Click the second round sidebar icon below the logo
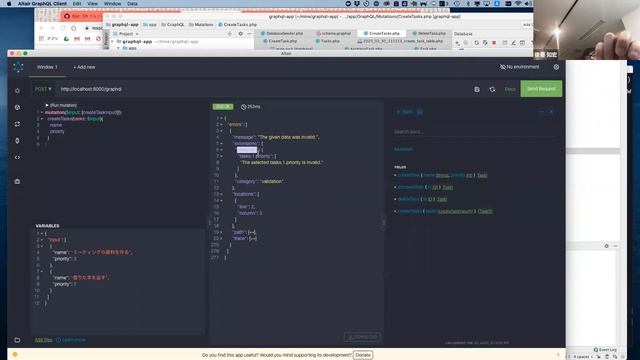 [x=17, y=107]
